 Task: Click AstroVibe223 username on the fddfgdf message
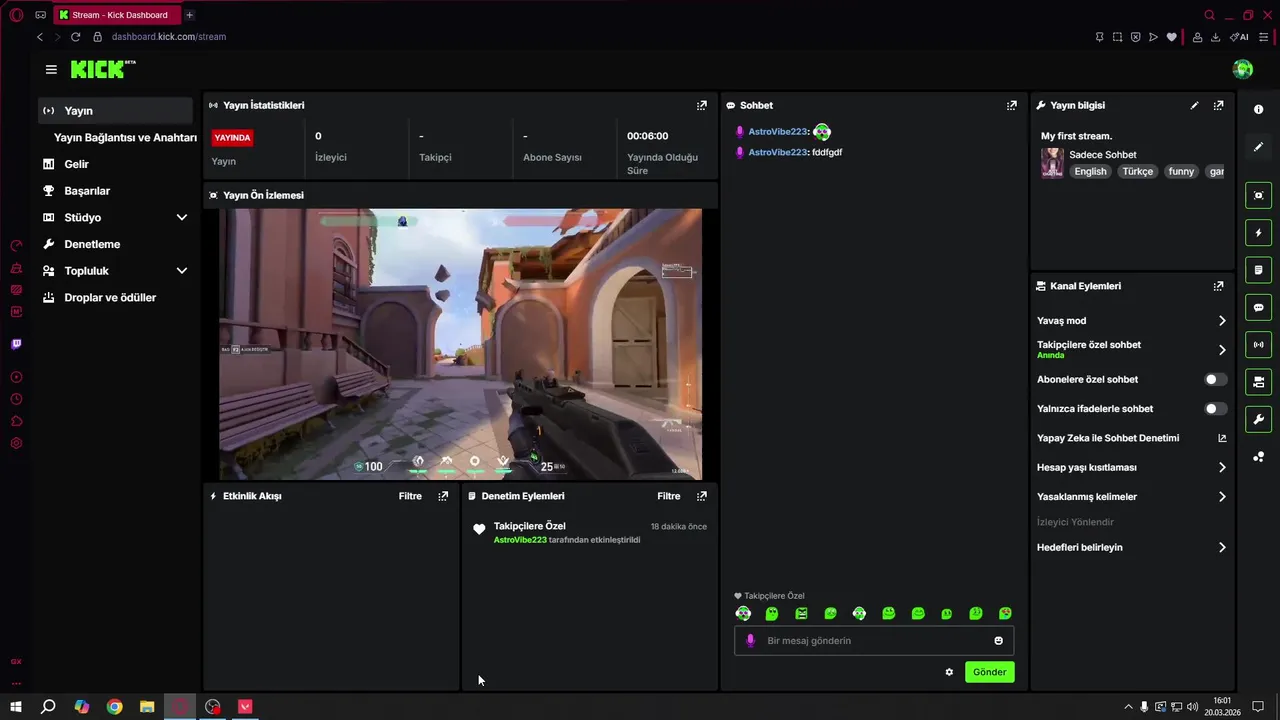coord(777,152)
